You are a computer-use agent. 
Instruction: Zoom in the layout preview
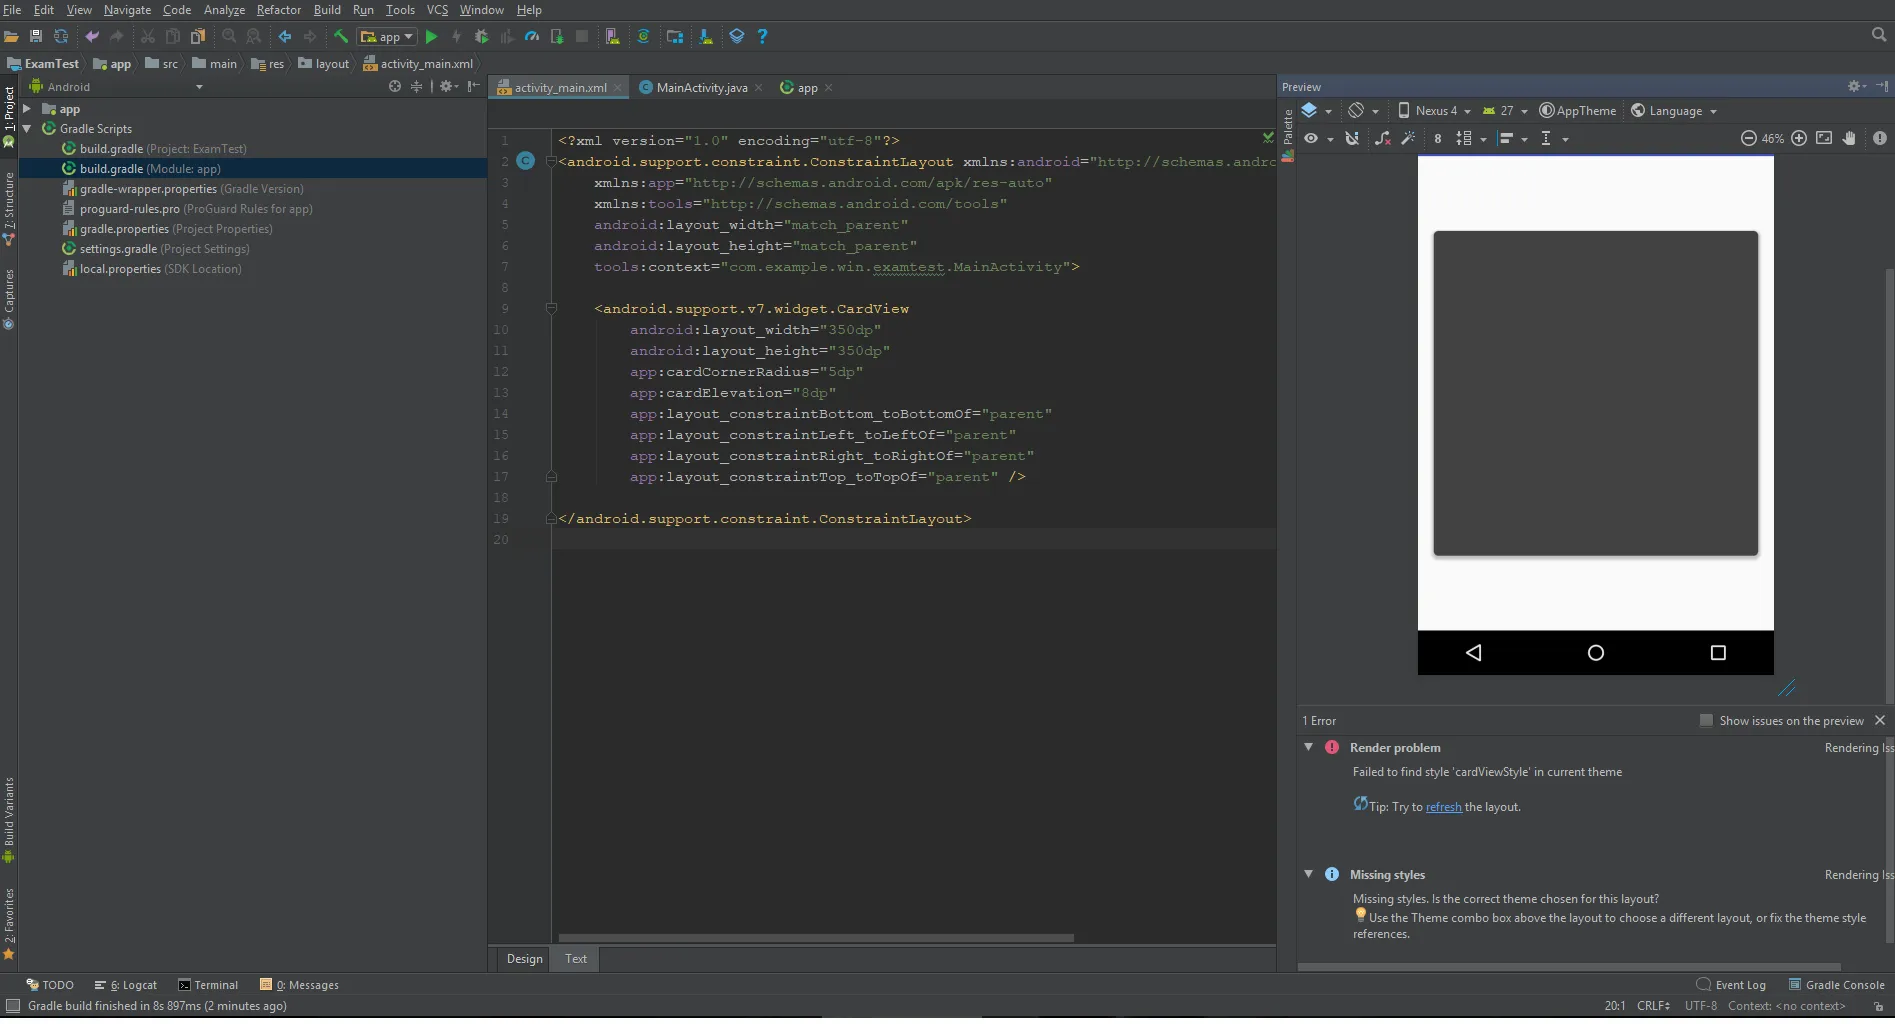pos(1799,139)
